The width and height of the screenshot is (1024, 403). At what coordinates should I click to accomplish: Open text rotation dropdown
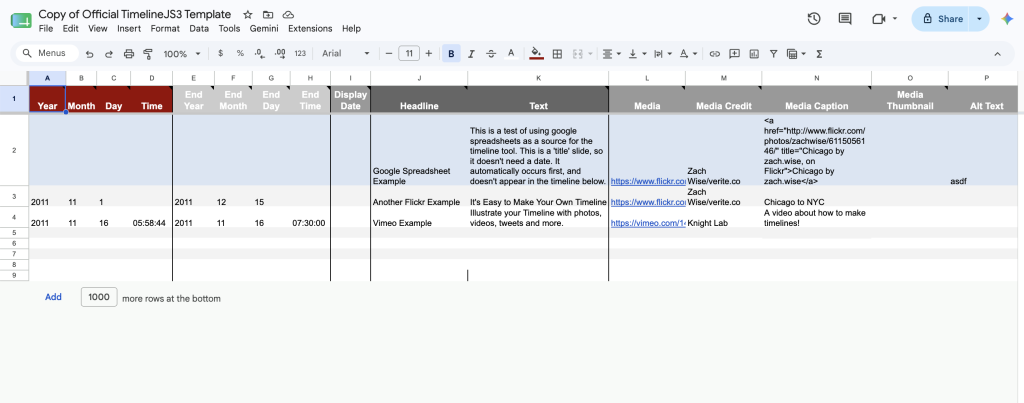pyautogui.click(x=688, y=54)
